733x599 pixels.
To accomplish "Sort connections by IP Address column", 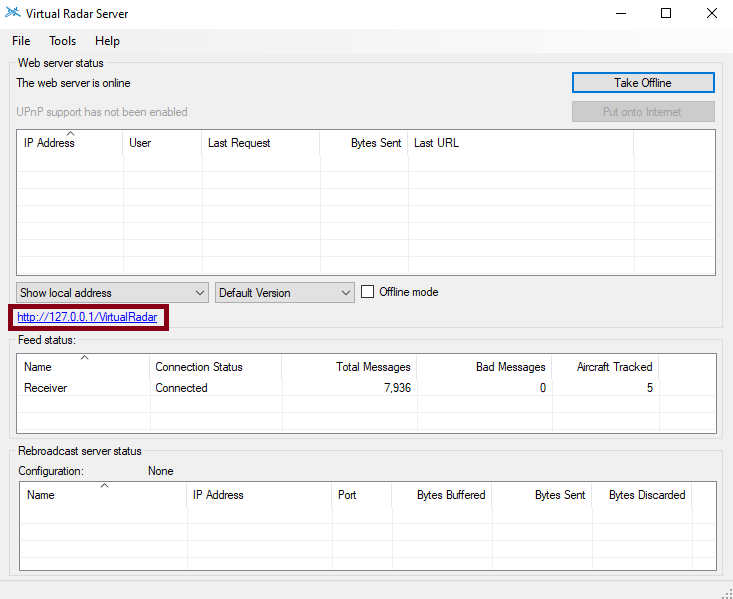I will [x=70, y=143].
